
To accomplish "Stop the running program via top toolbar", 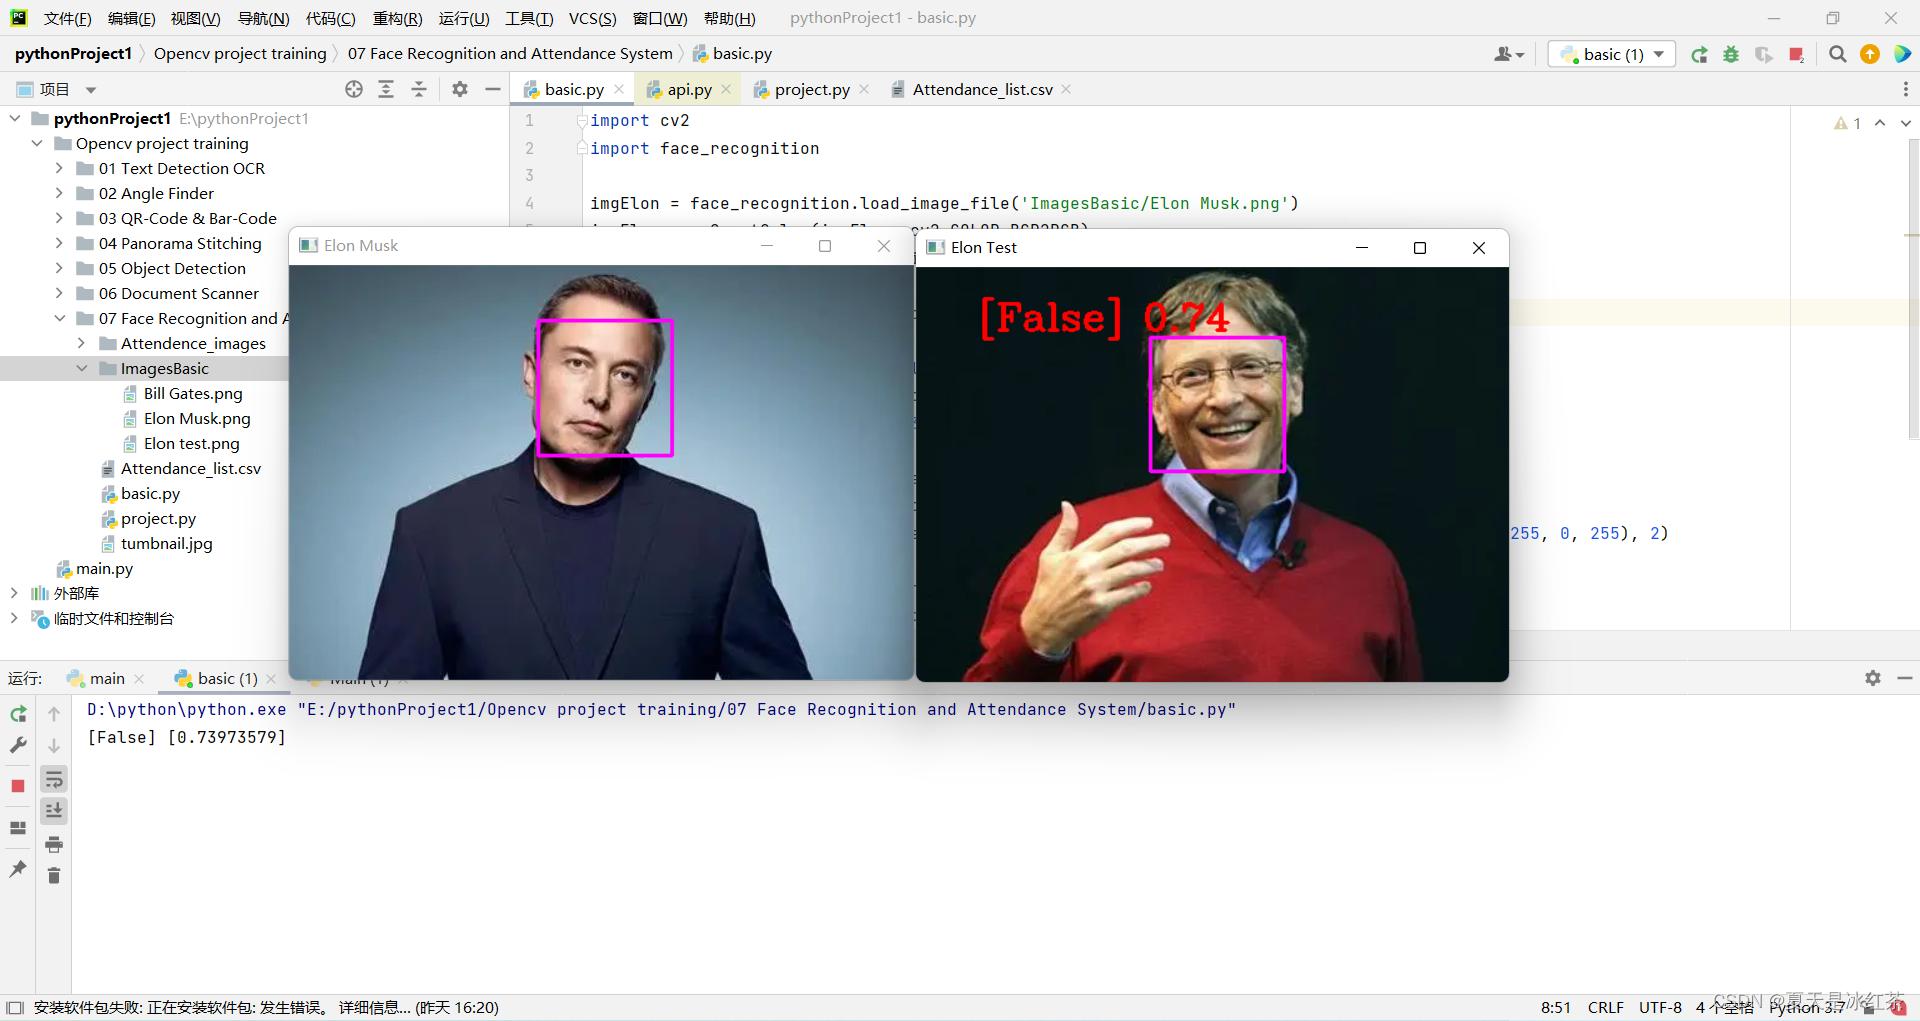I will coord(1796,55).
